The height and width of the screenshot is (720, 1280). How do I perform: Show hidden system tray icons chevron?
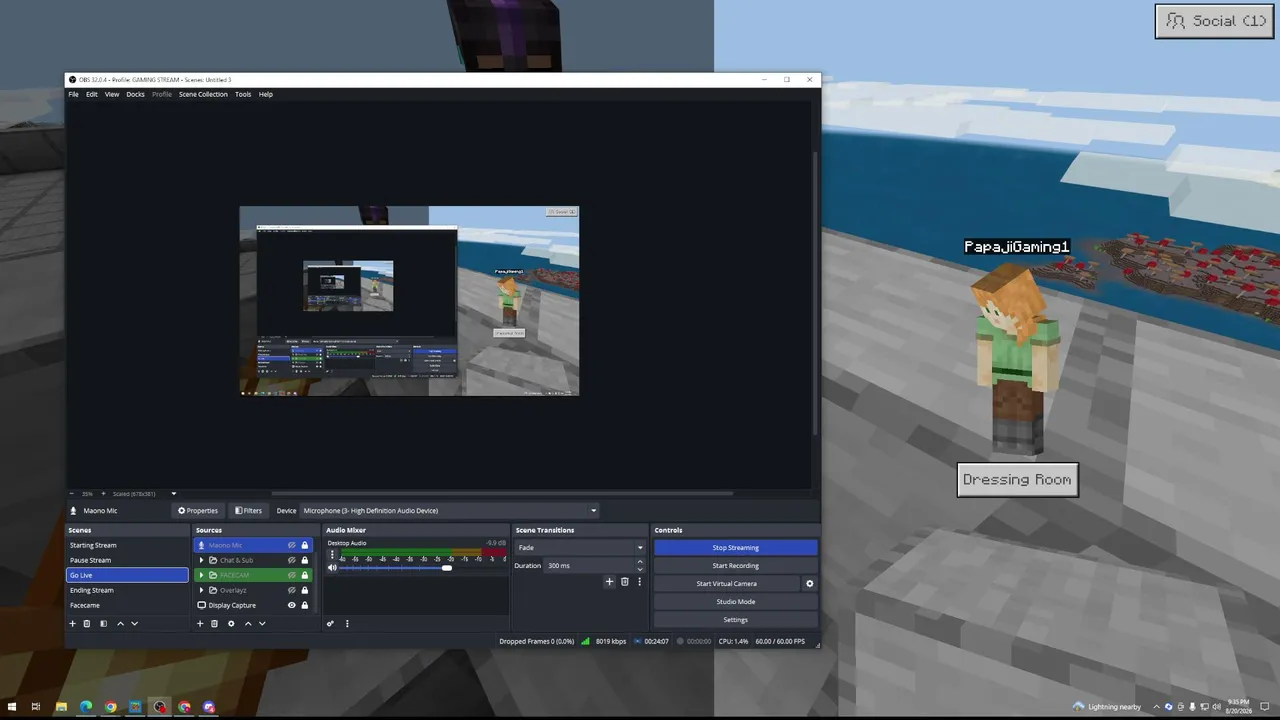coord(1157,707)
